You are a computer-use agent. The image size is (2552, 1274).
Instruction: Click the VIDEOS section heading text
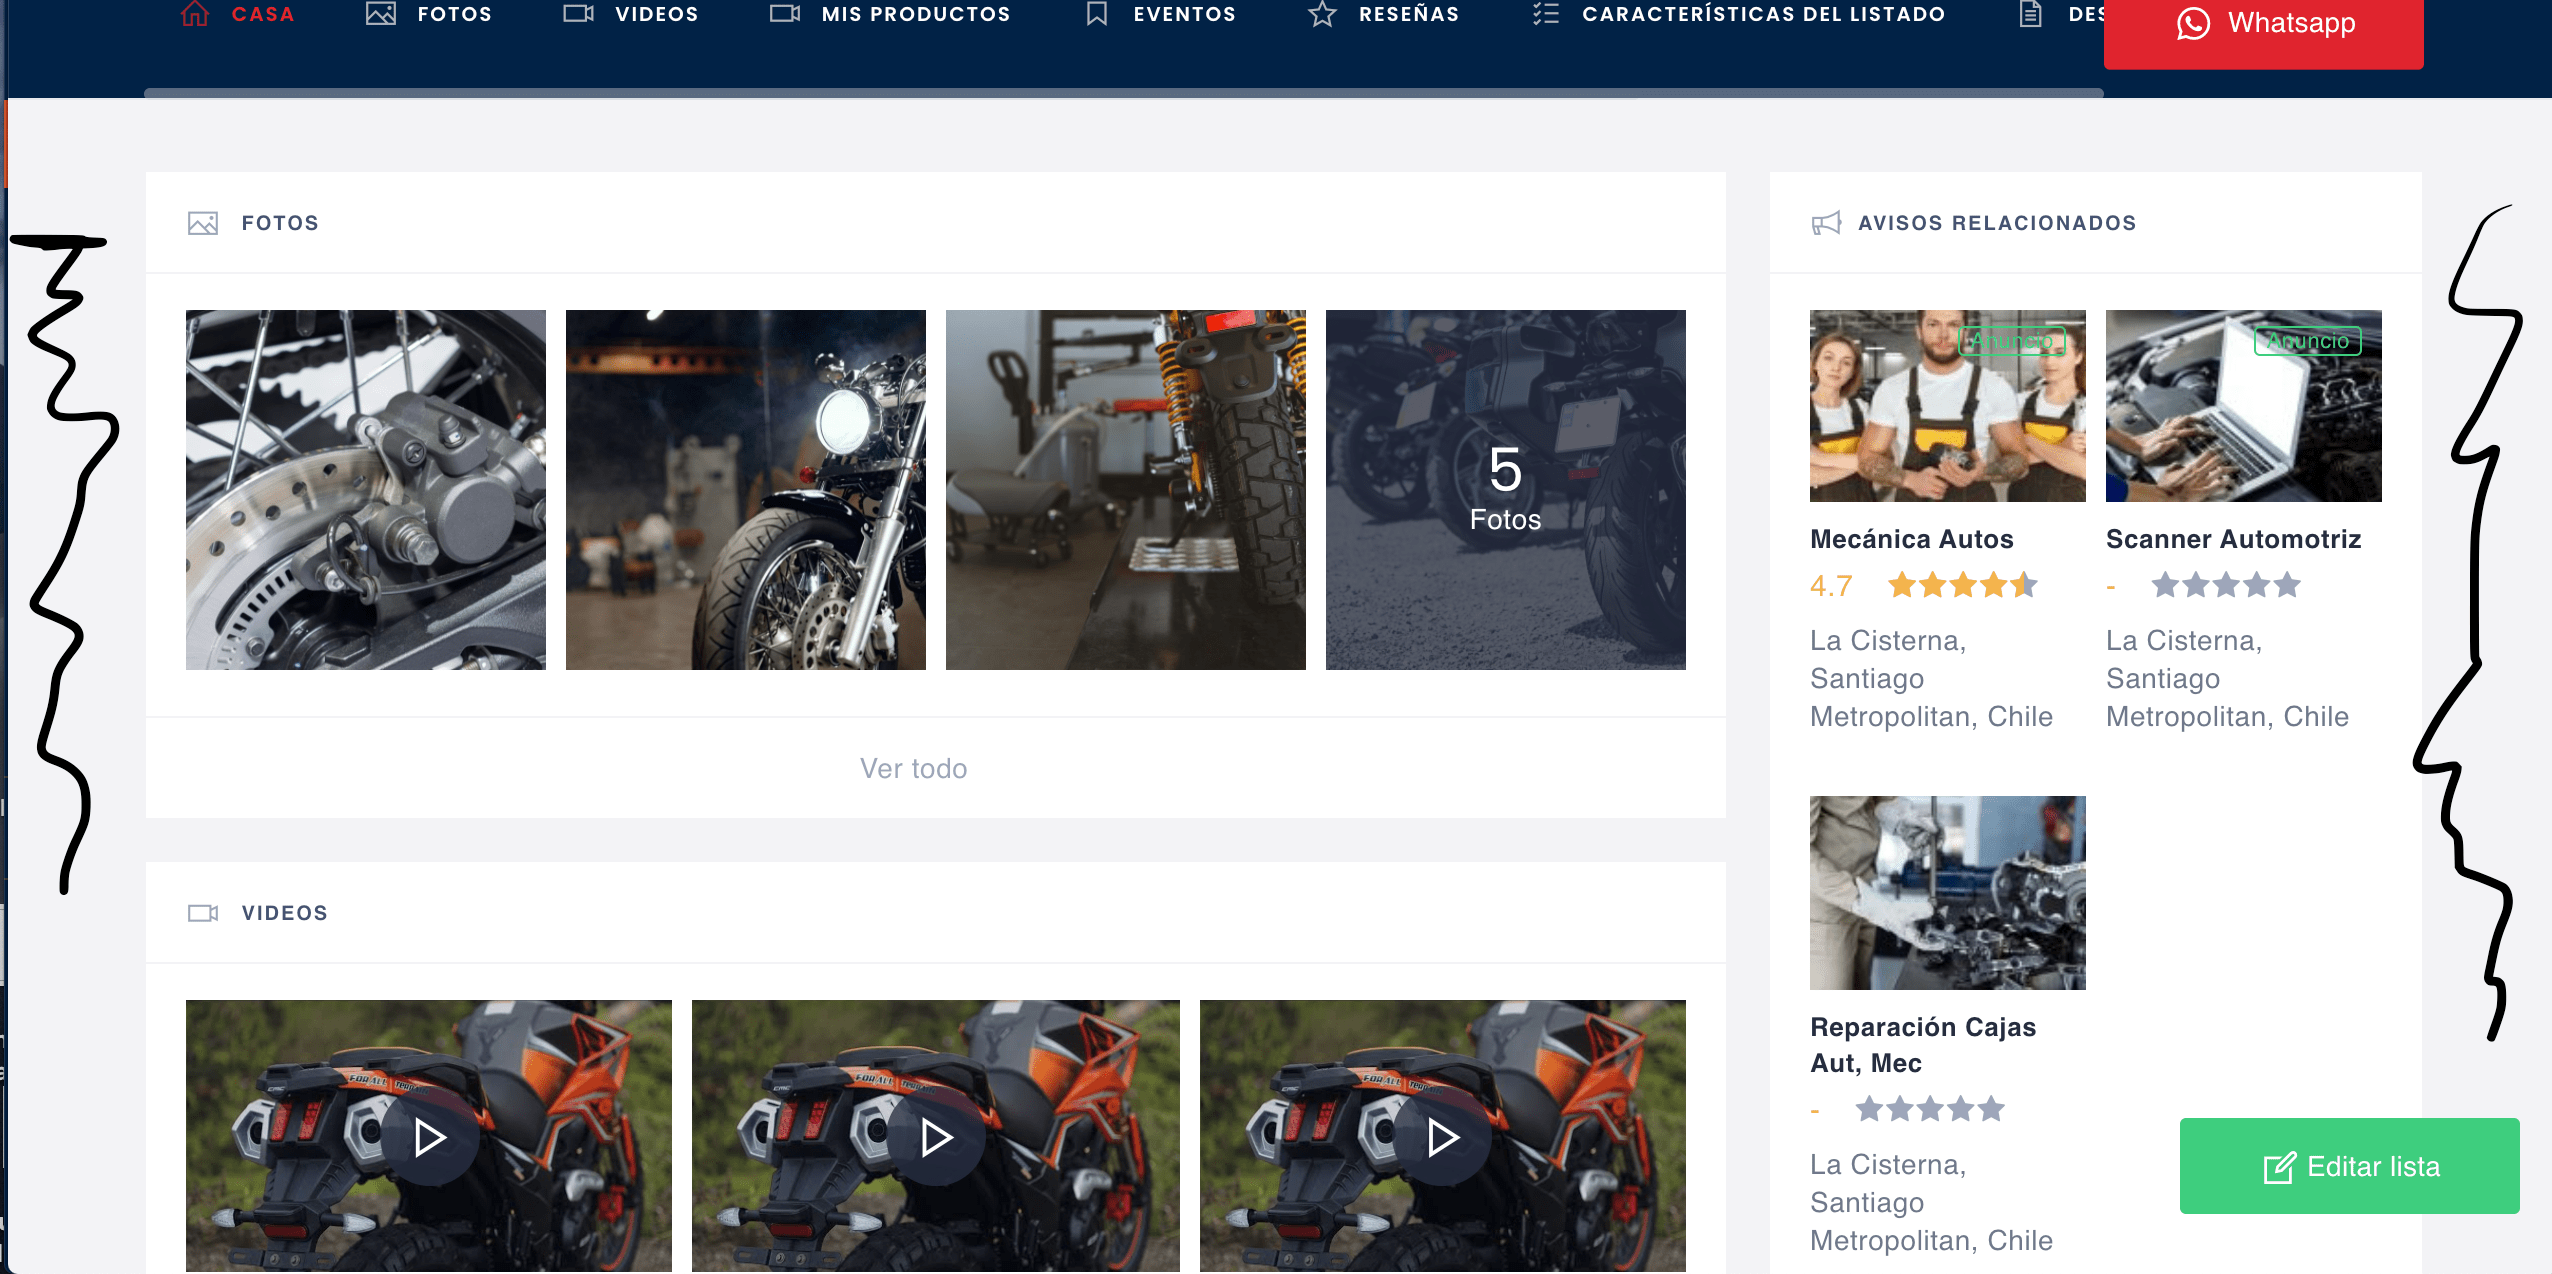click(285, 913)
